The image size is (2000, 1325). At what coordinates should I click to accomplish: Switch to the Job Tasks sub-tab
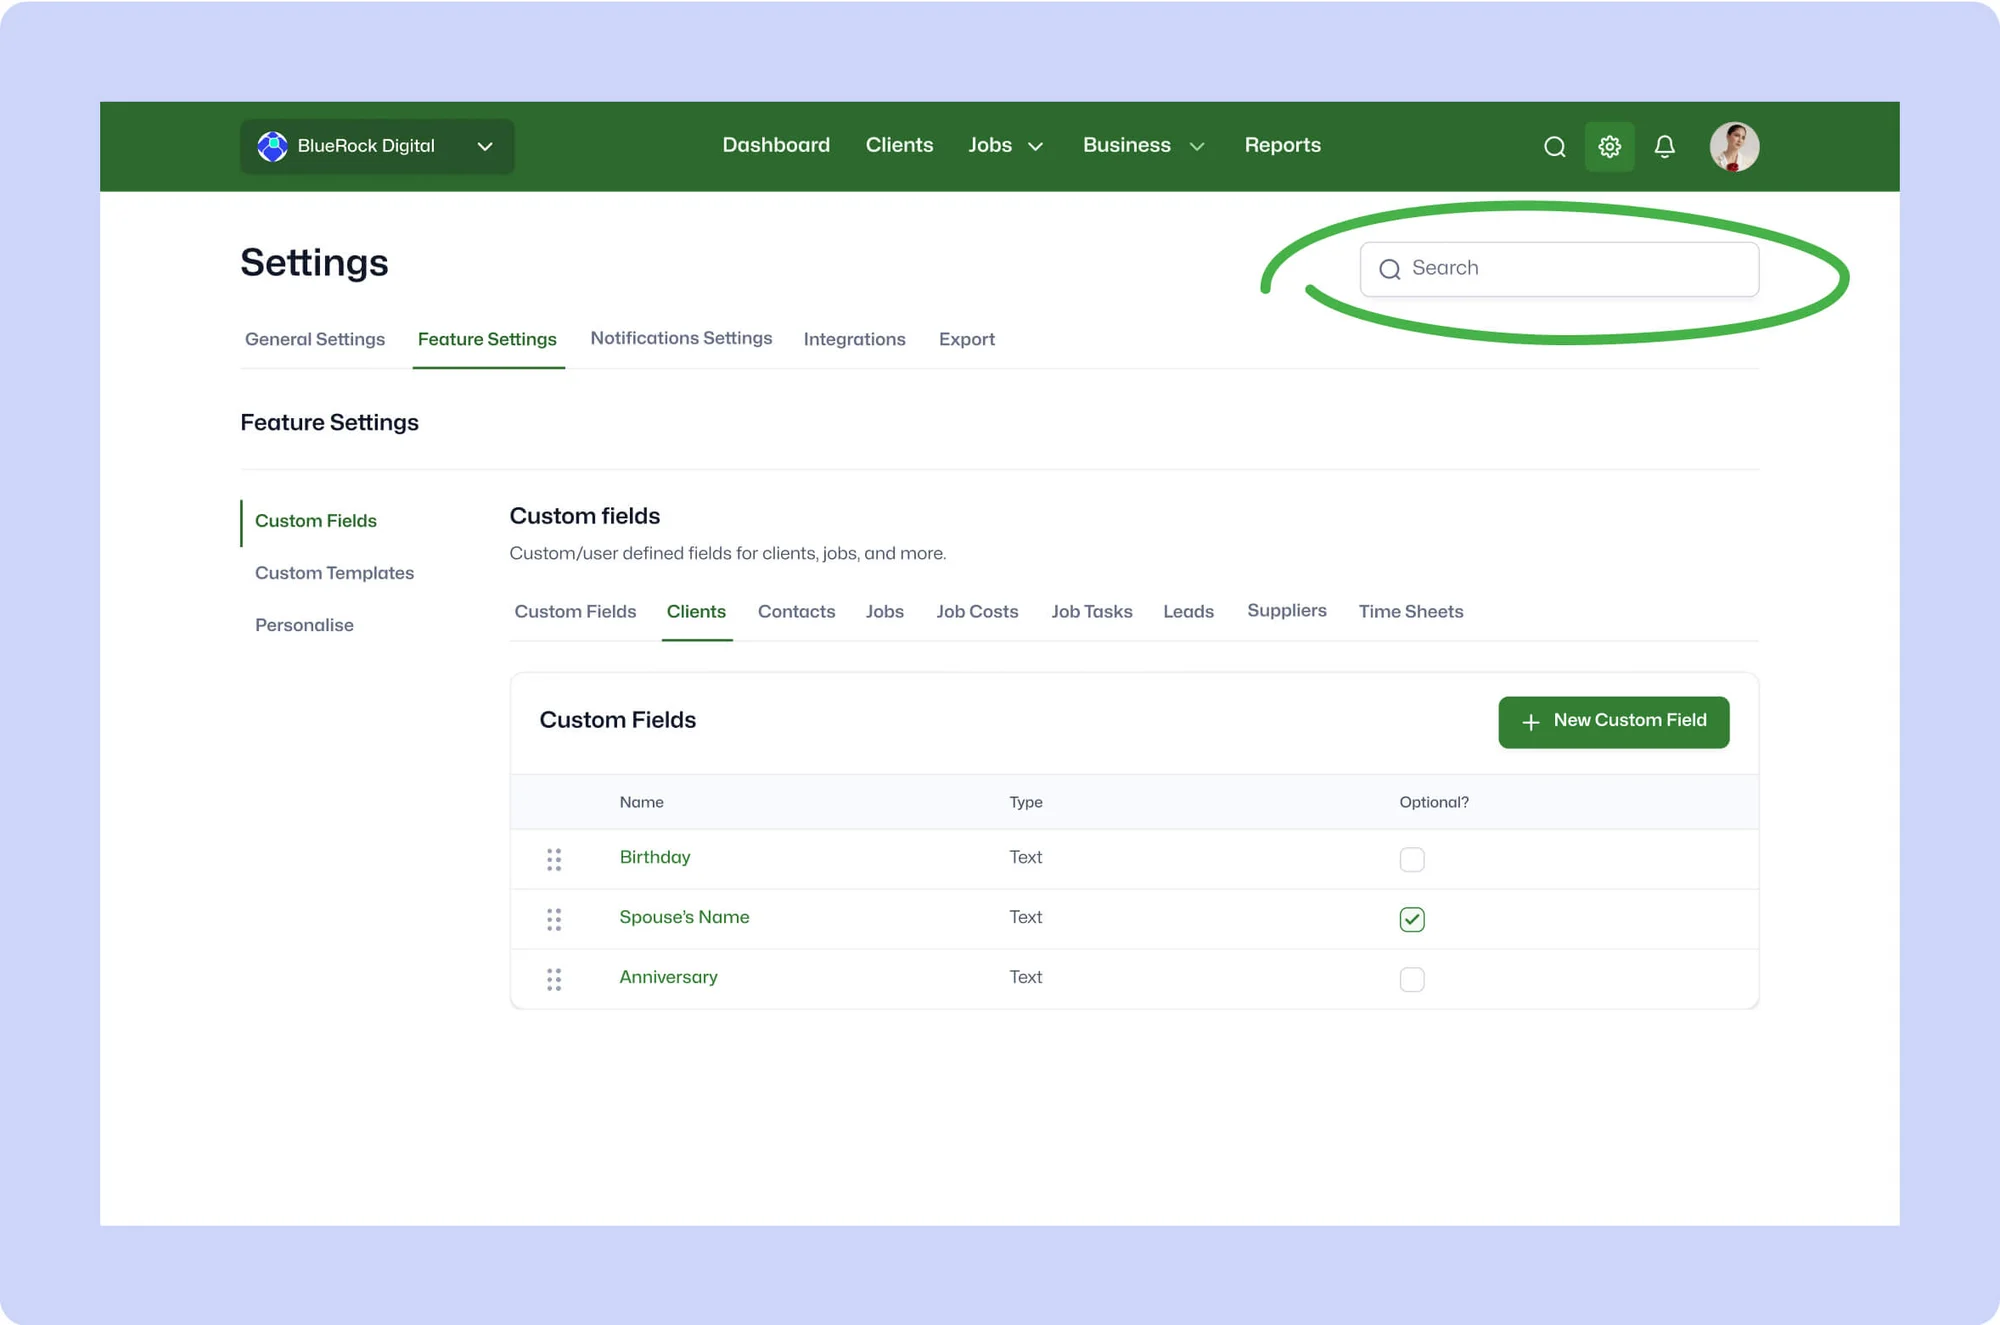(1091, 611)
